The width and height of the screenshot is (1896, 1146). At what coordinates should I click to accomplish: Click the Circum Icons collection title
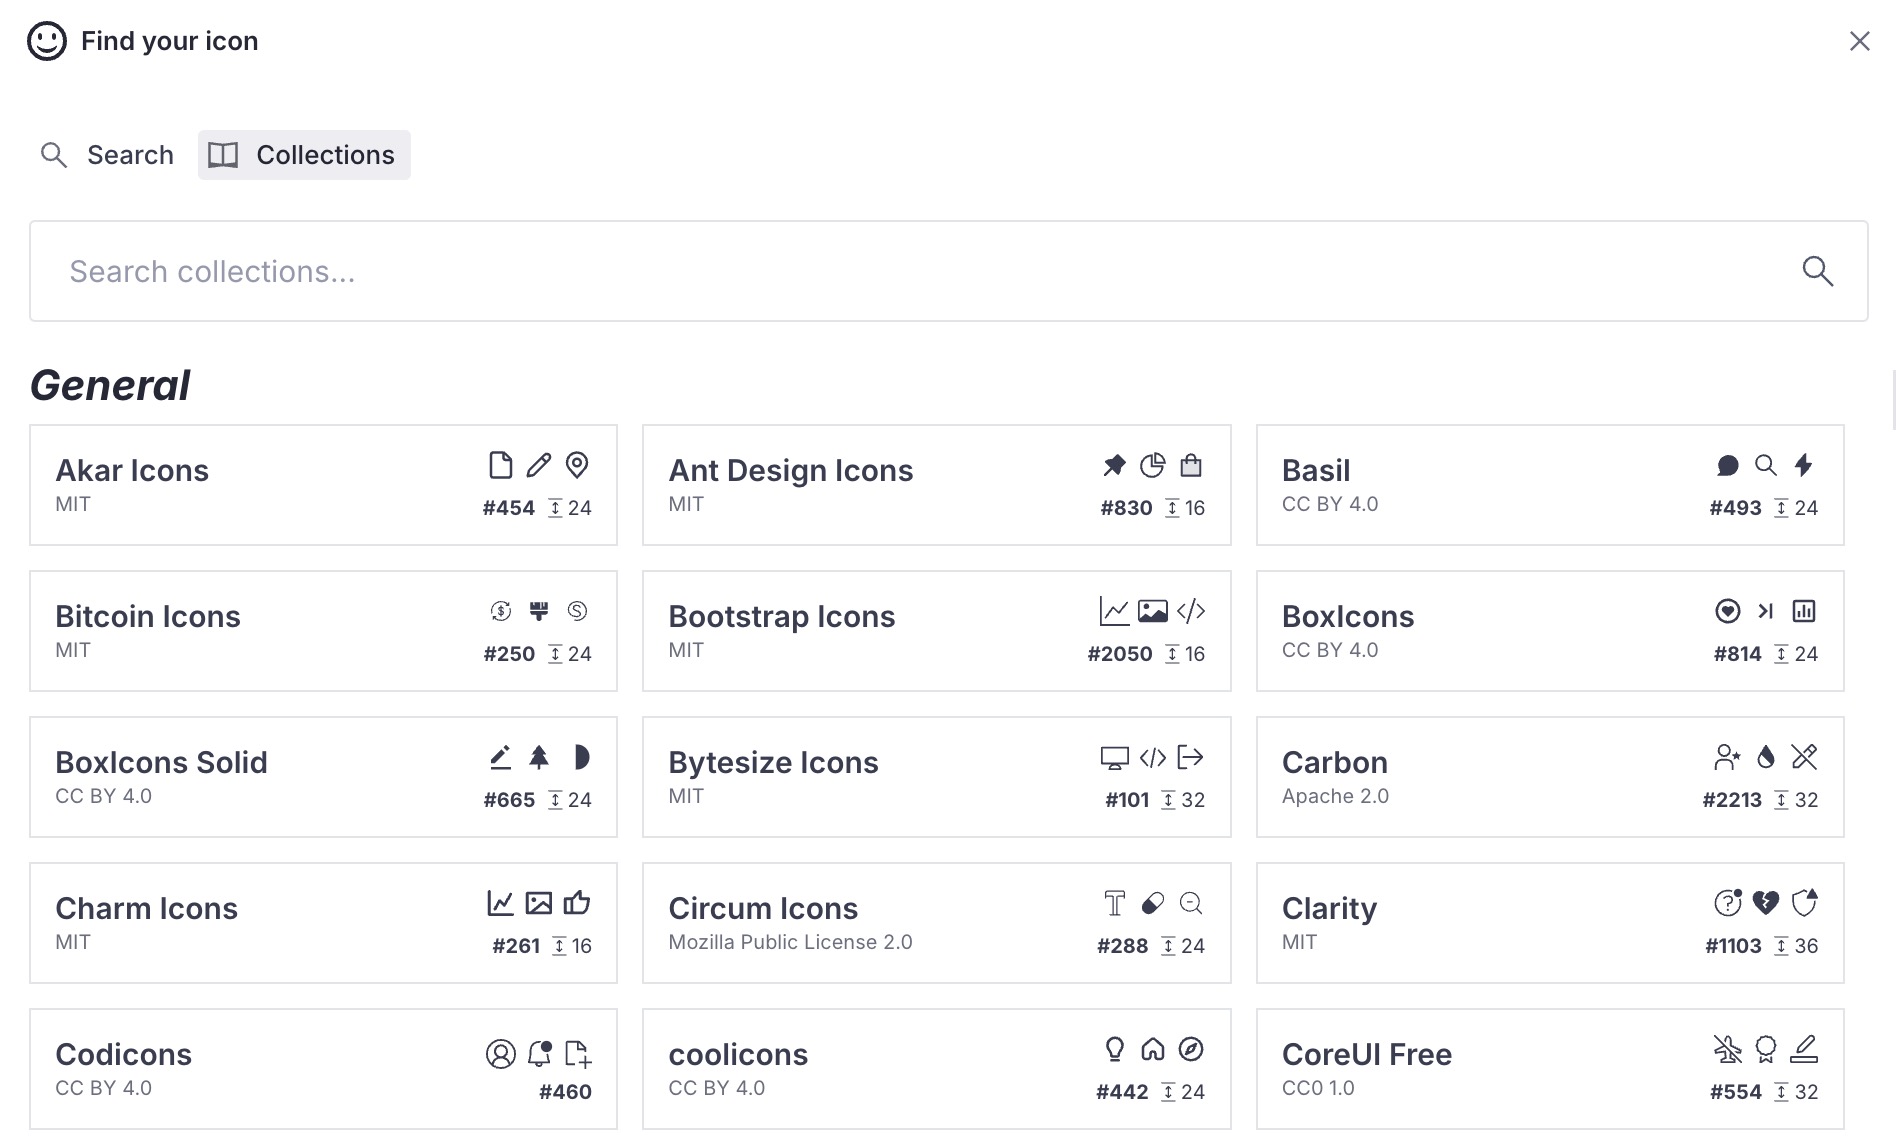coord(763,908)
